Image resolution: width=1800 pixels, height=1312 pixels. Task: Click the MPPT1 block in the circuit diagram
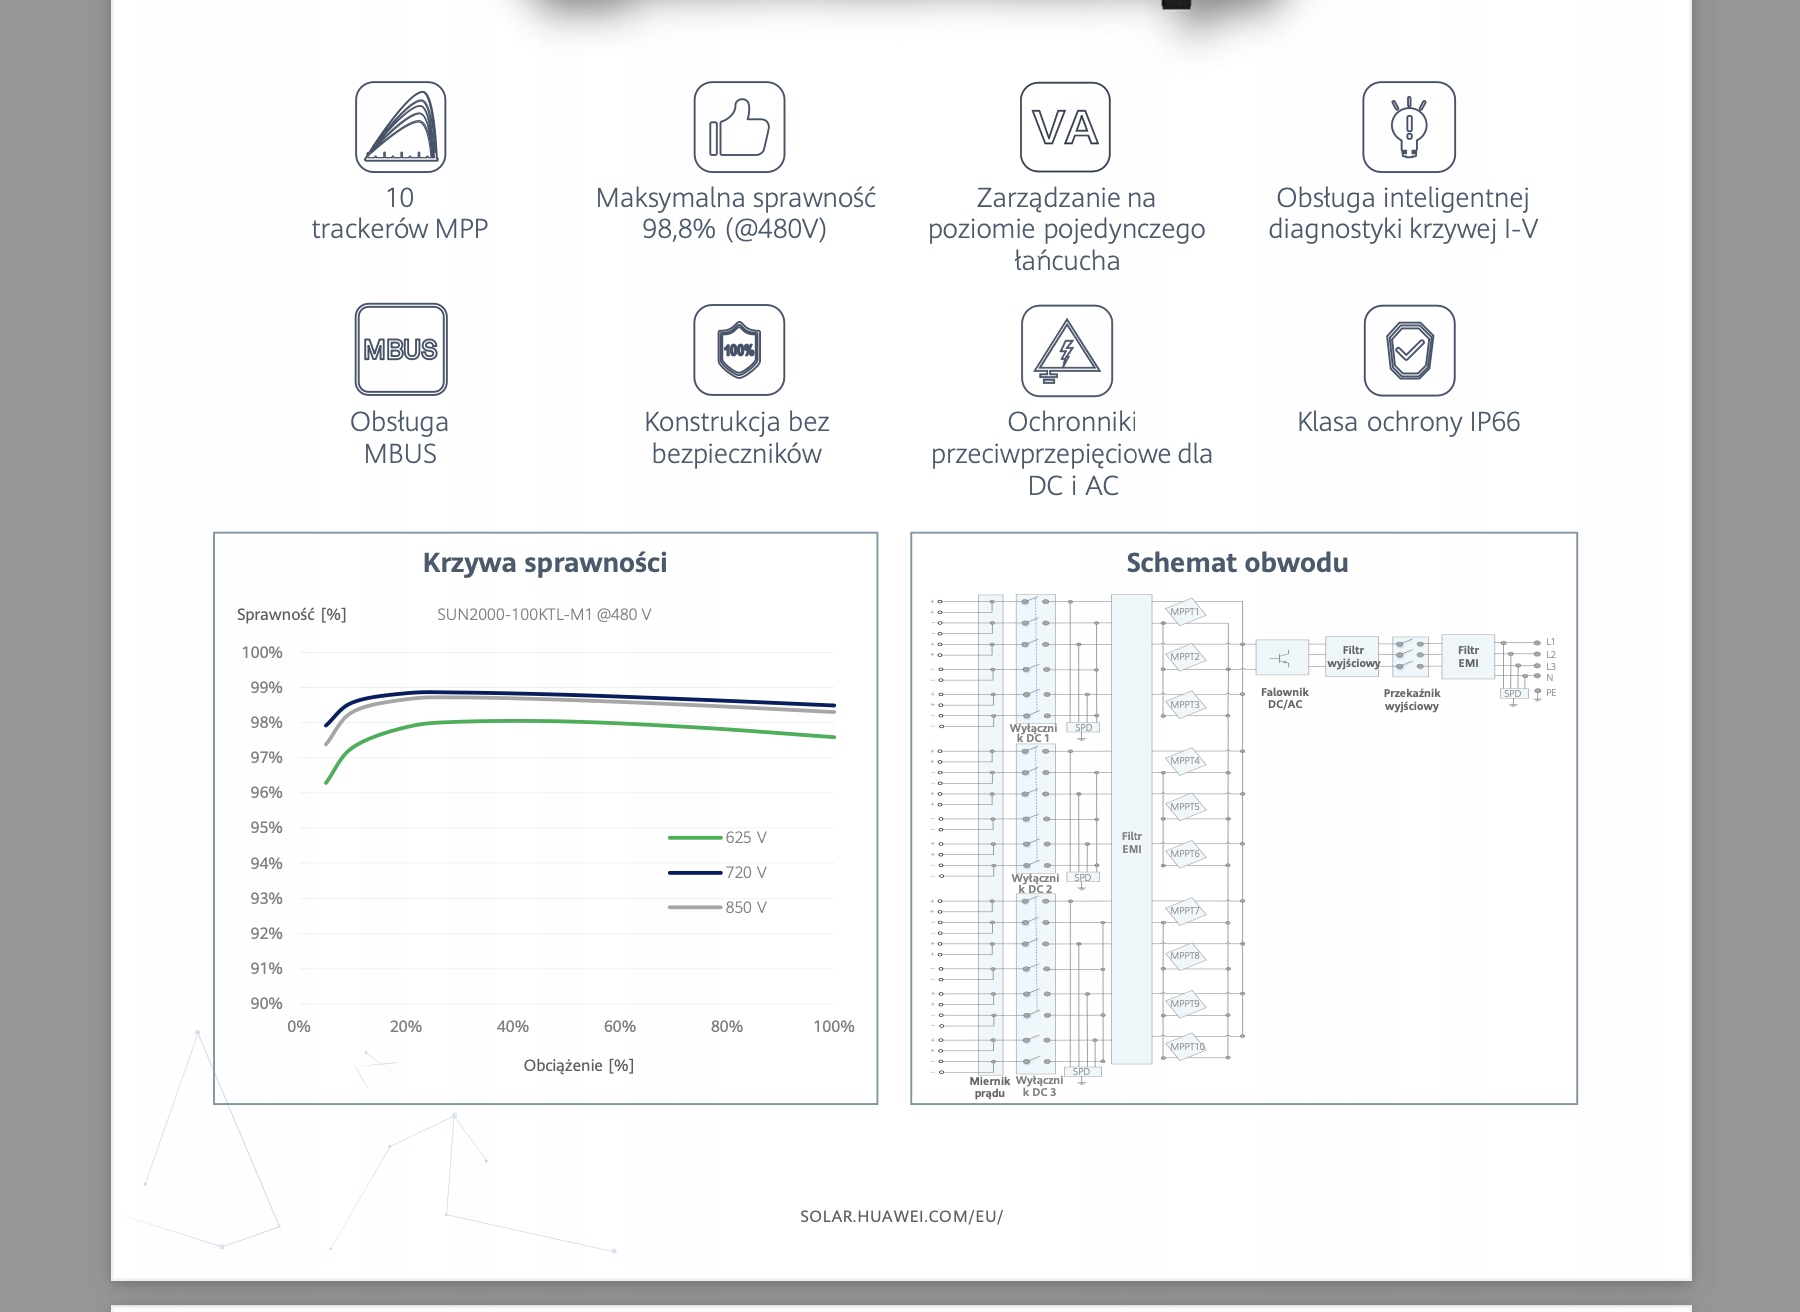click(x=1185, y=612)
